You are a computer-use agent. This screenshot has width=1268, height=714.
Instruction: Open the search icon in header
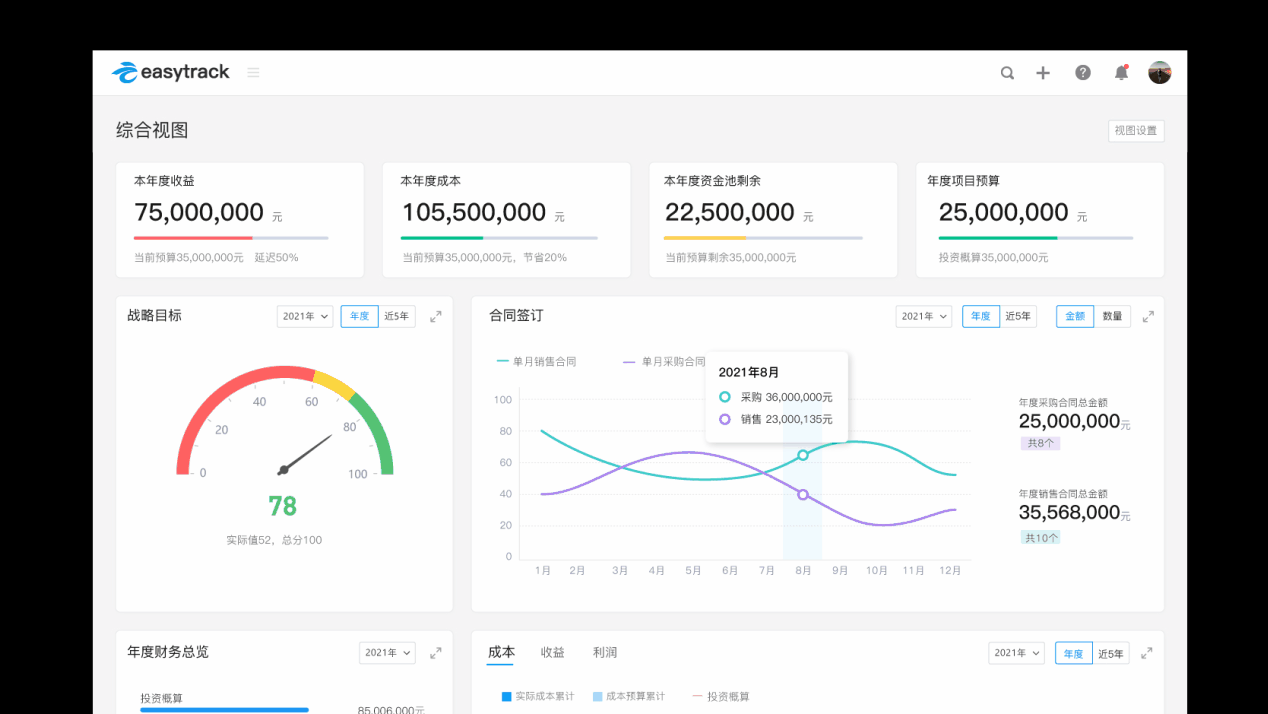(1007, 73)
